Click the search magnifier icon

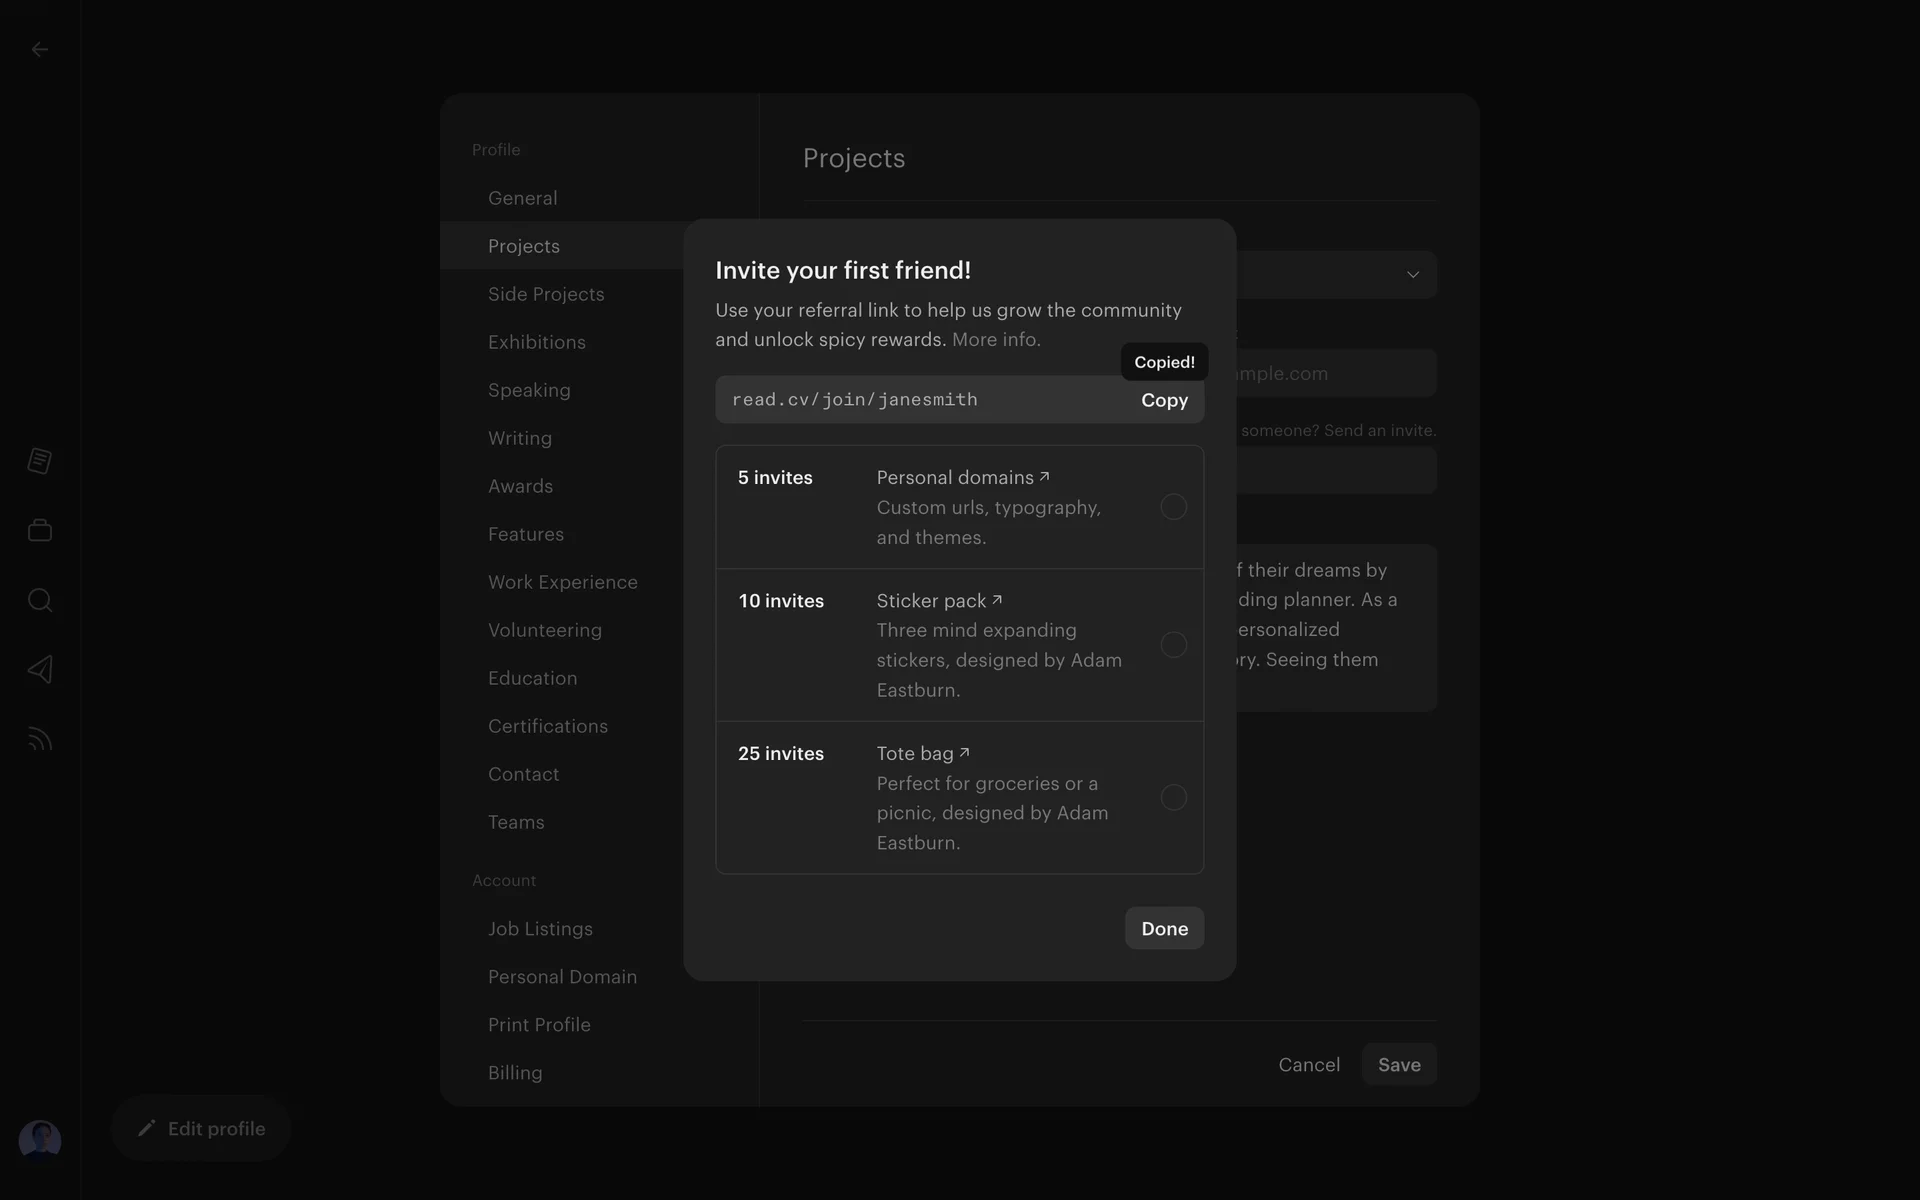[x=40, y=600]
